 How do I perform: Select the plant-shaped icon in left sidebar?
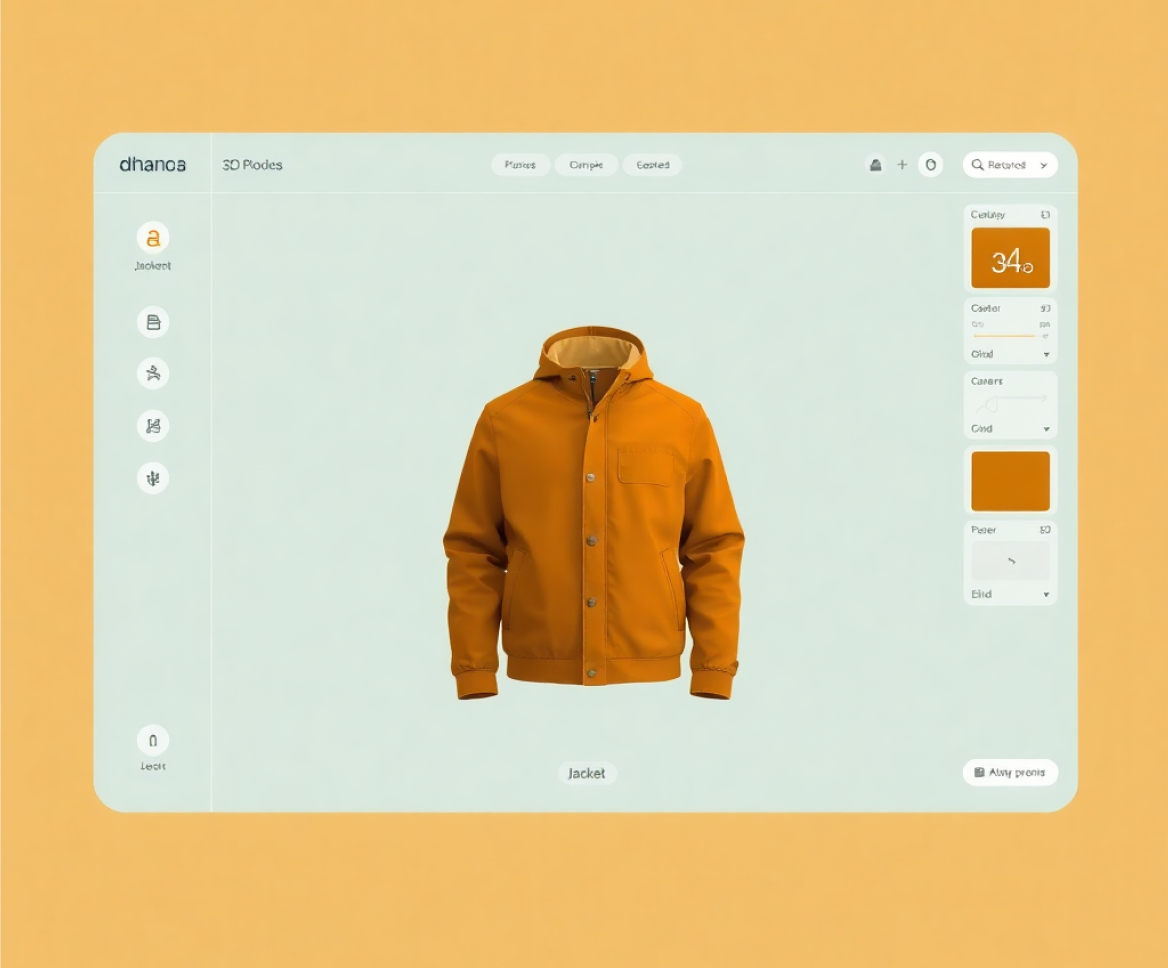(x=153, y=478)
